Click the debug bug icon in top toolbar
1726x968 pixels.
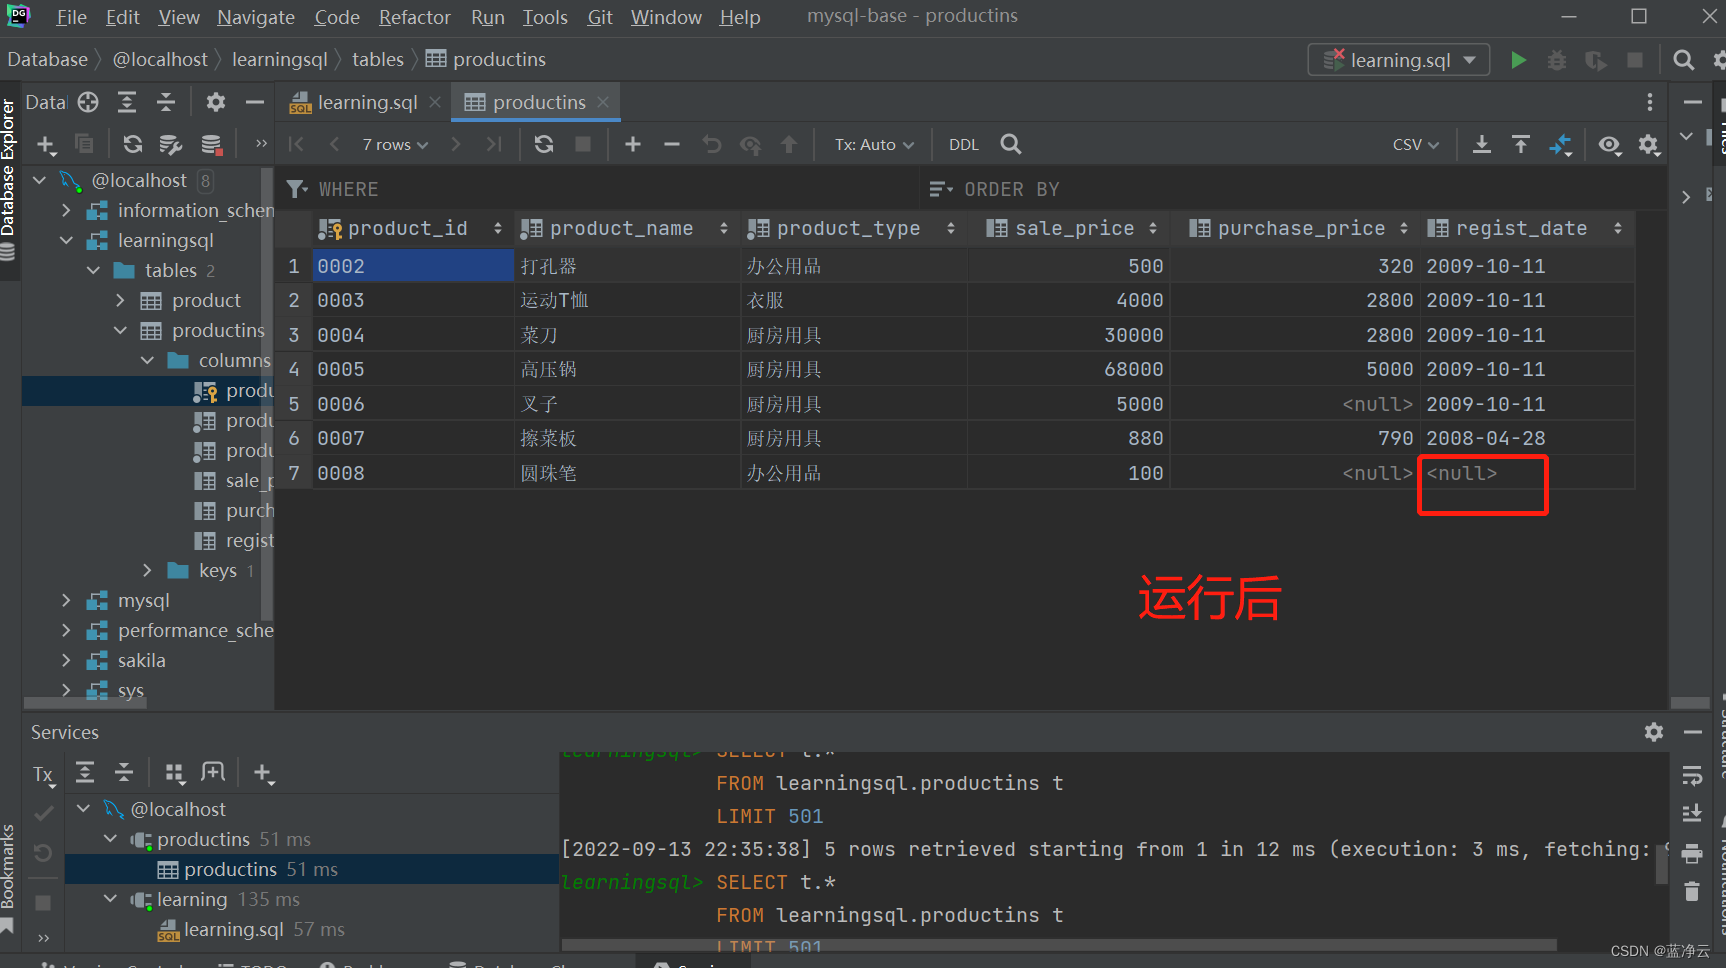pyautogui.click(x=1557, y=60)
